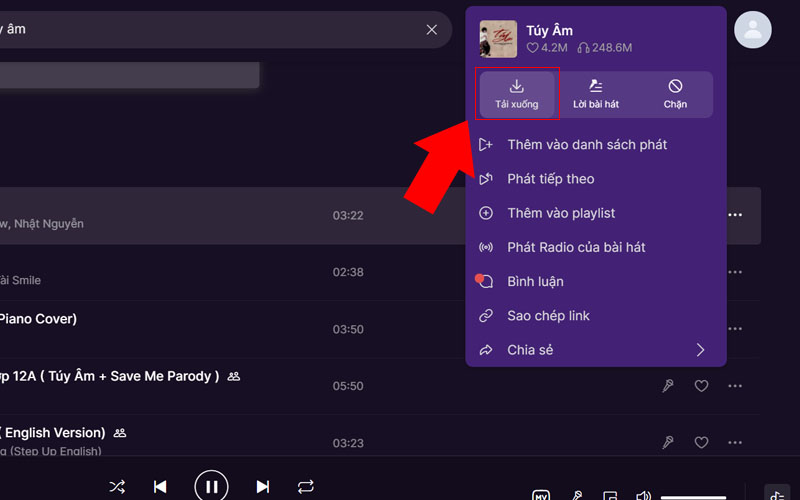Like the English Version song with the heart
The image size is (800, 500).
click(702, 442)
